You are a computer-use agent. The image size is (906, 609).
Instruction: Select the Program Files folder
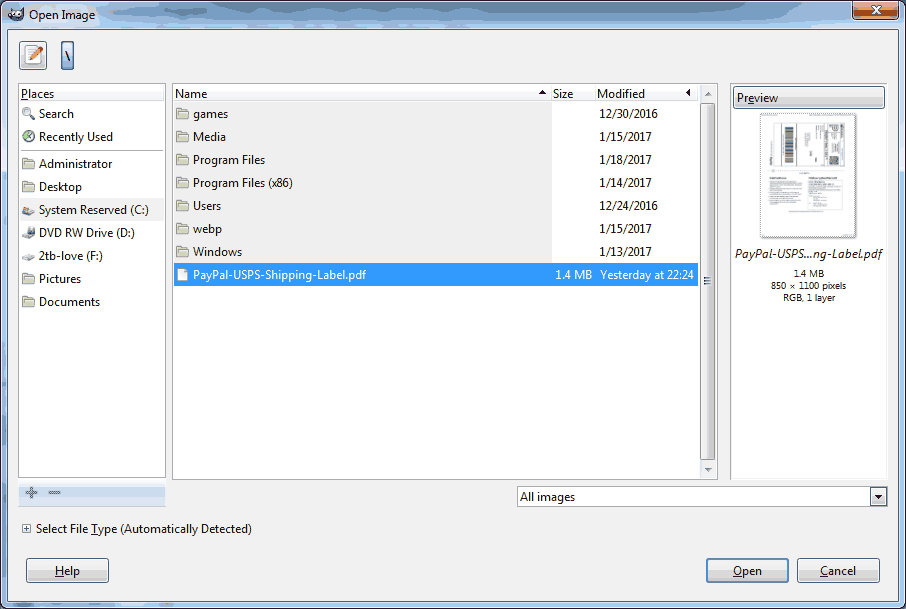[436, 160]
